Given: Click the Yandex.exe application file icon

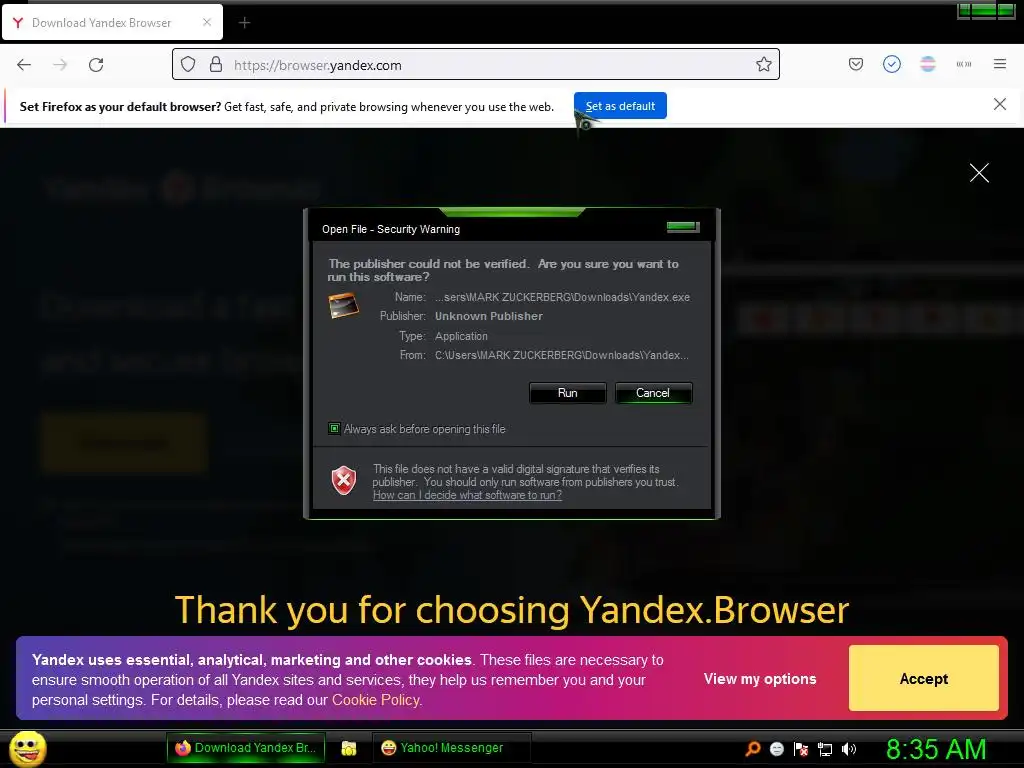Looking at the screenshot, I should tap(344, 306).
